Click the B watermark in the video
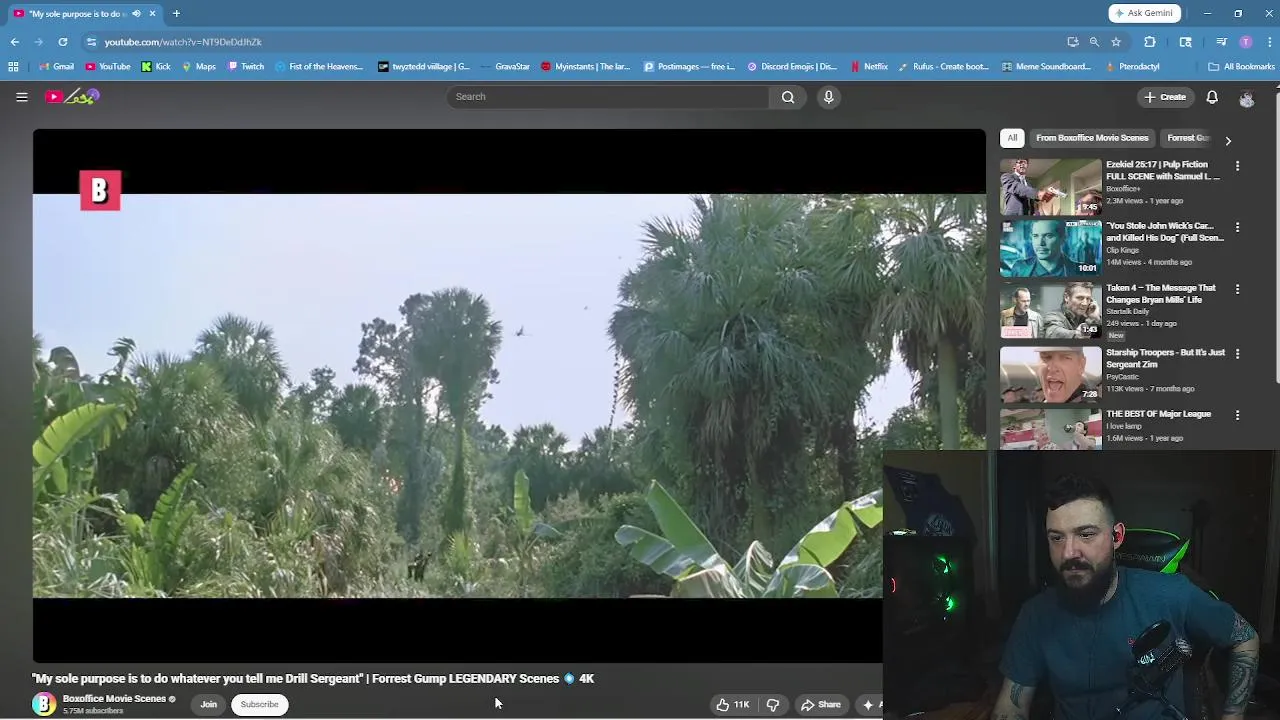The image size is (1280, 720). coord(100,191)
